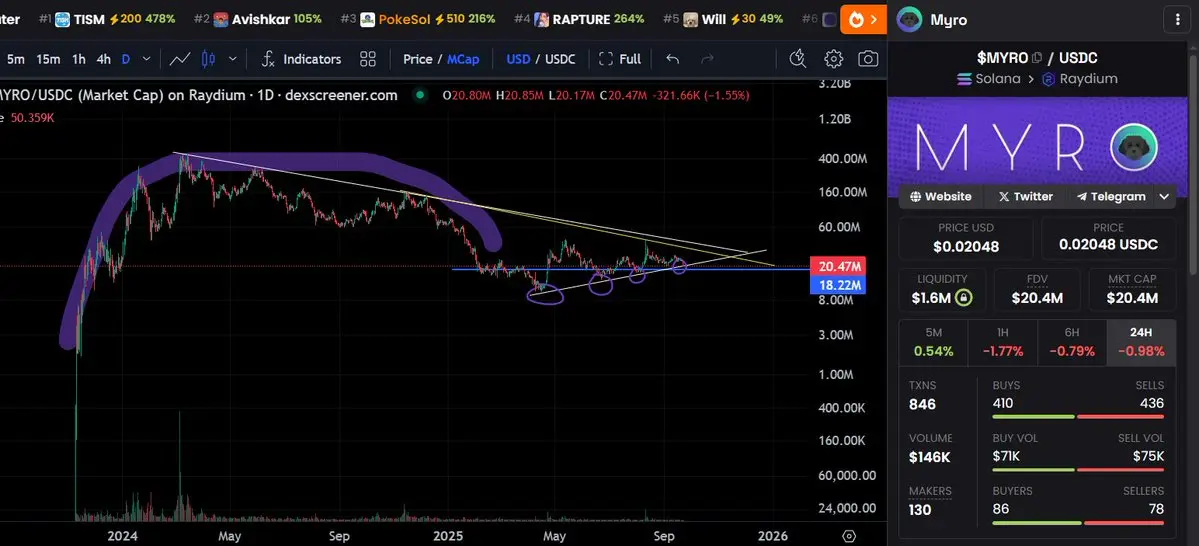Click the TXNS 846 value

point(922,404)
